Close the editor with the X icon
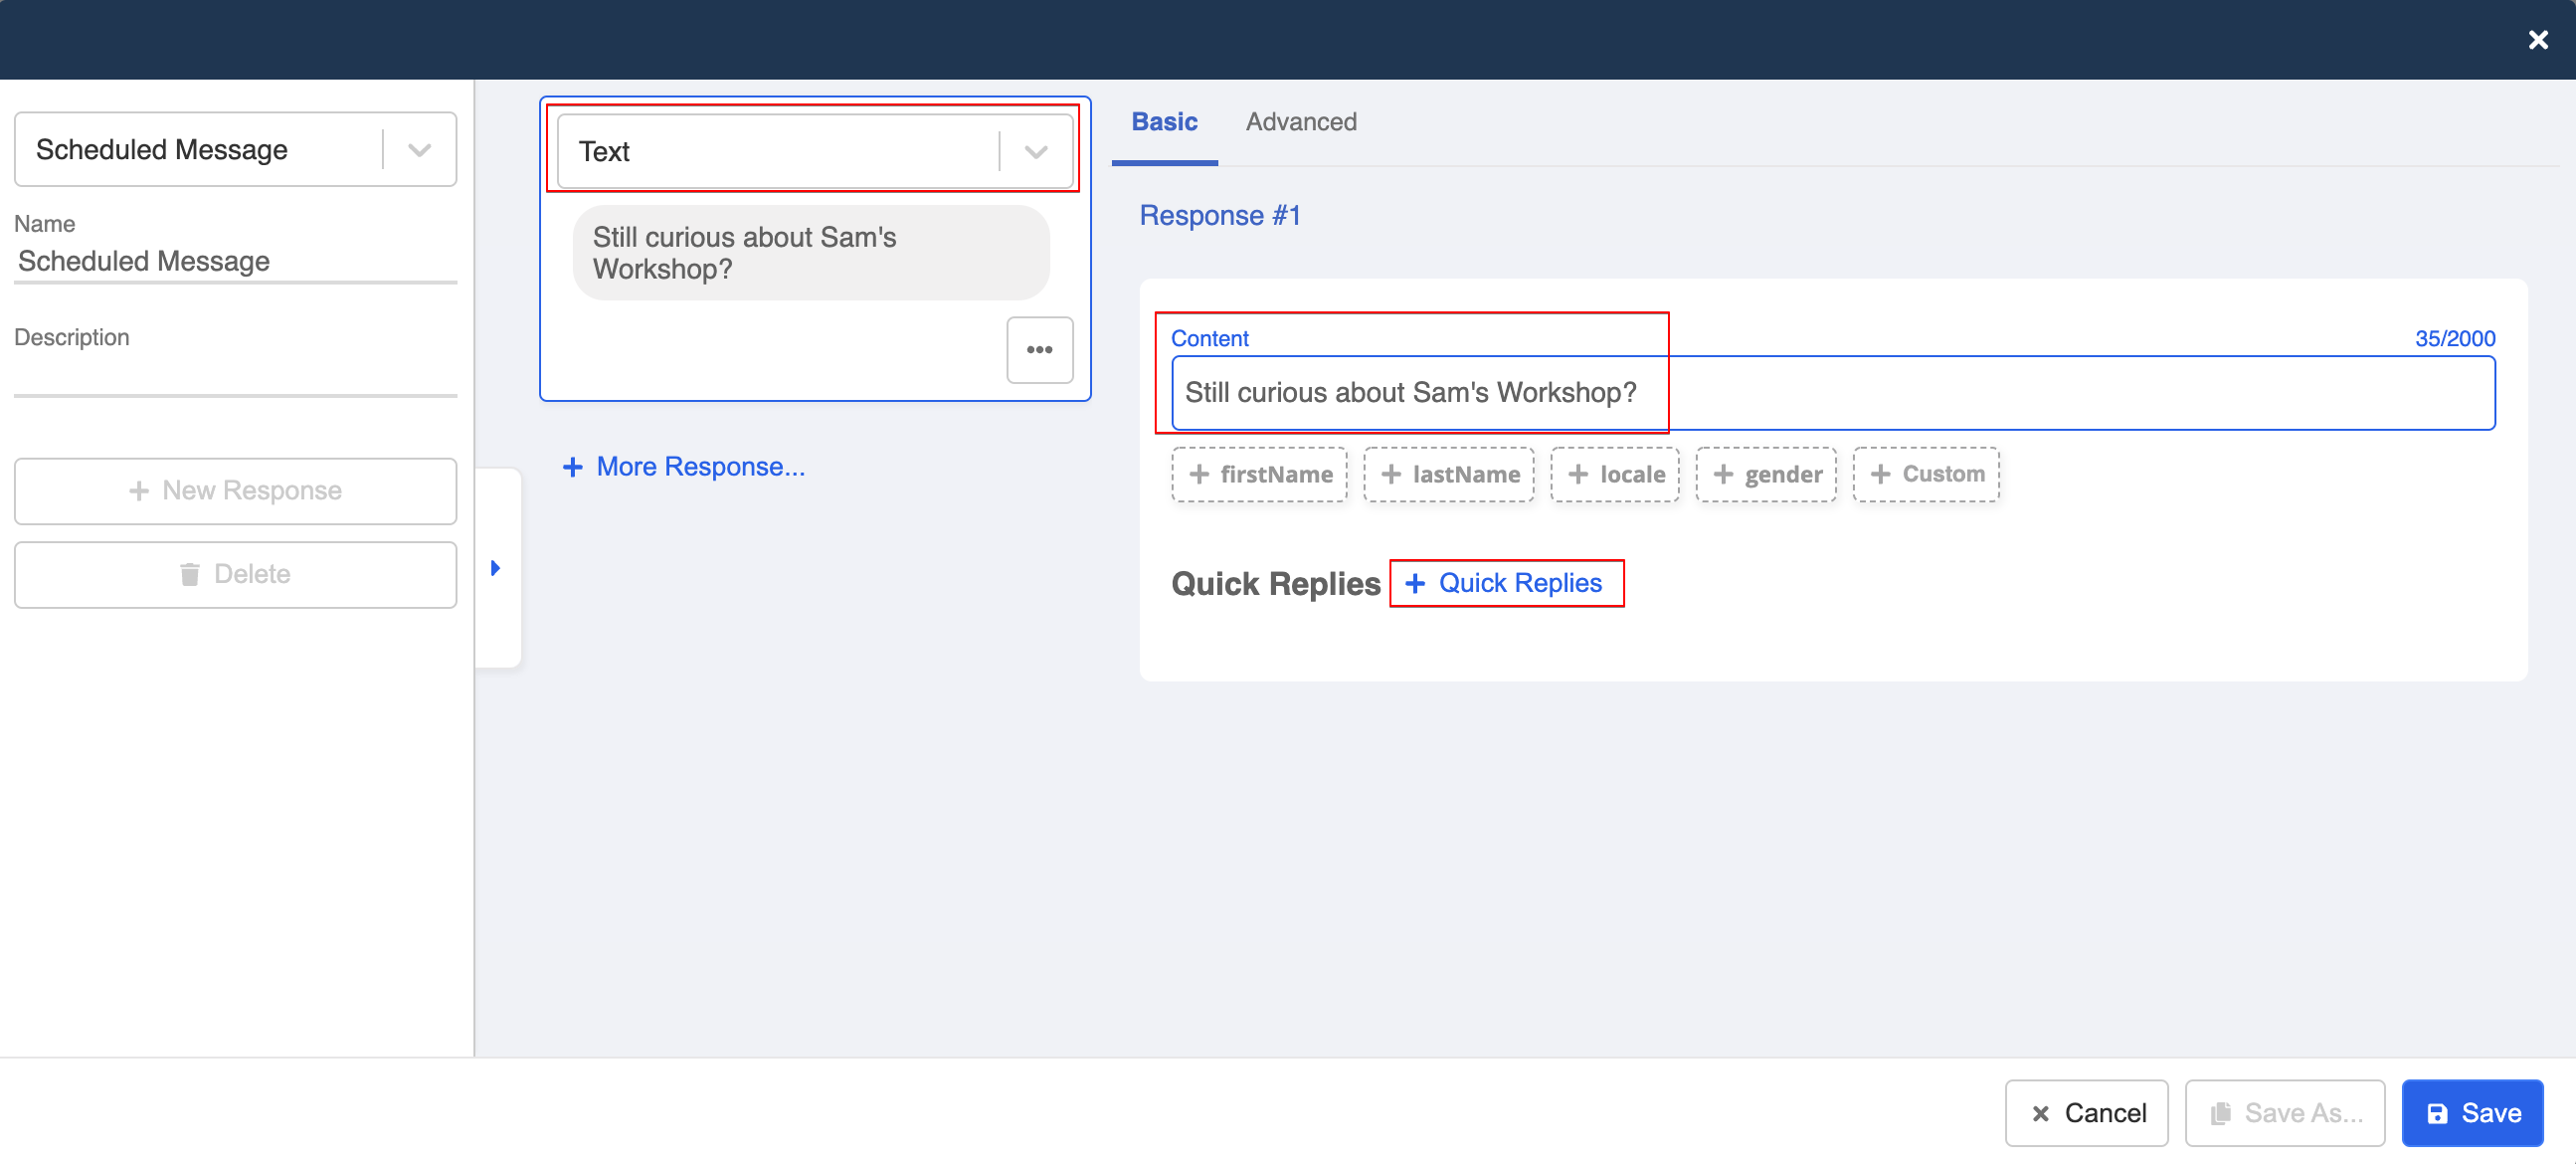The height and width of the screenshot is (1164, 2576). pos(2538,39)
